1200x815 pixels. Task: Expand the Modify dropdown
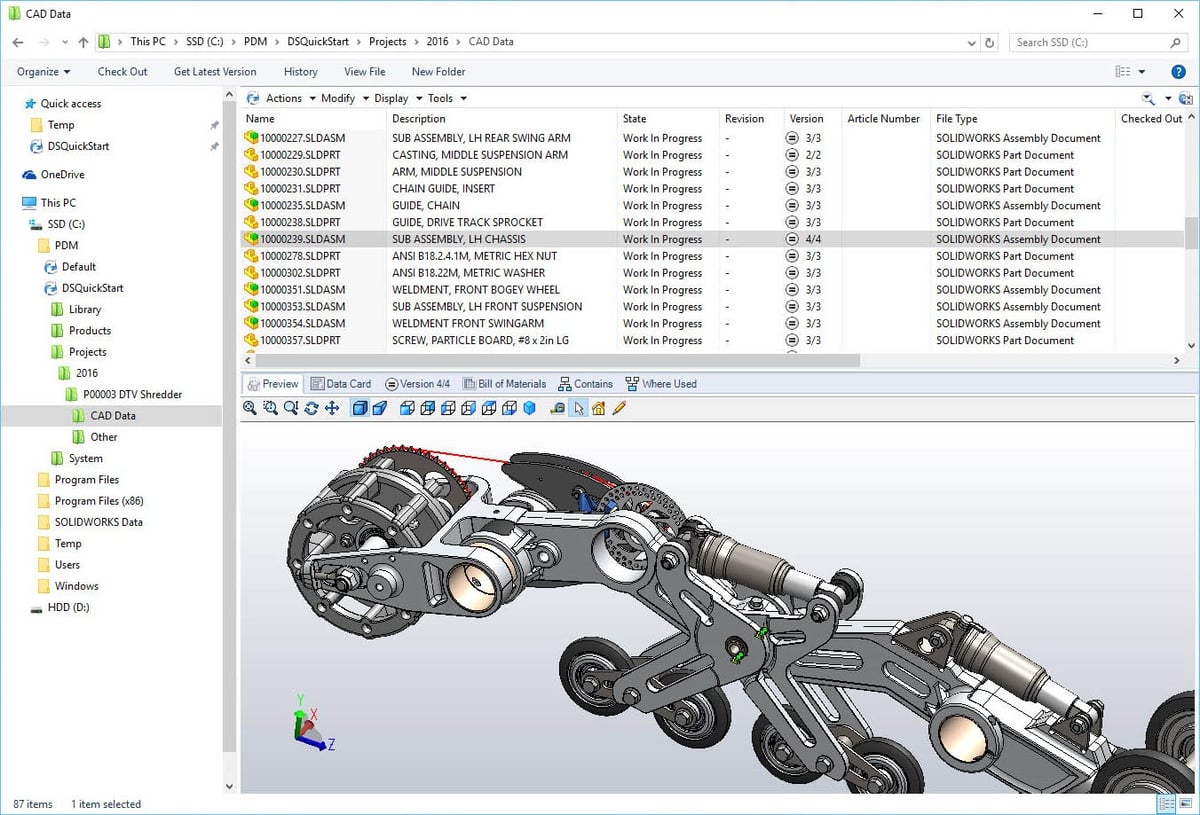tap(339, 97)
